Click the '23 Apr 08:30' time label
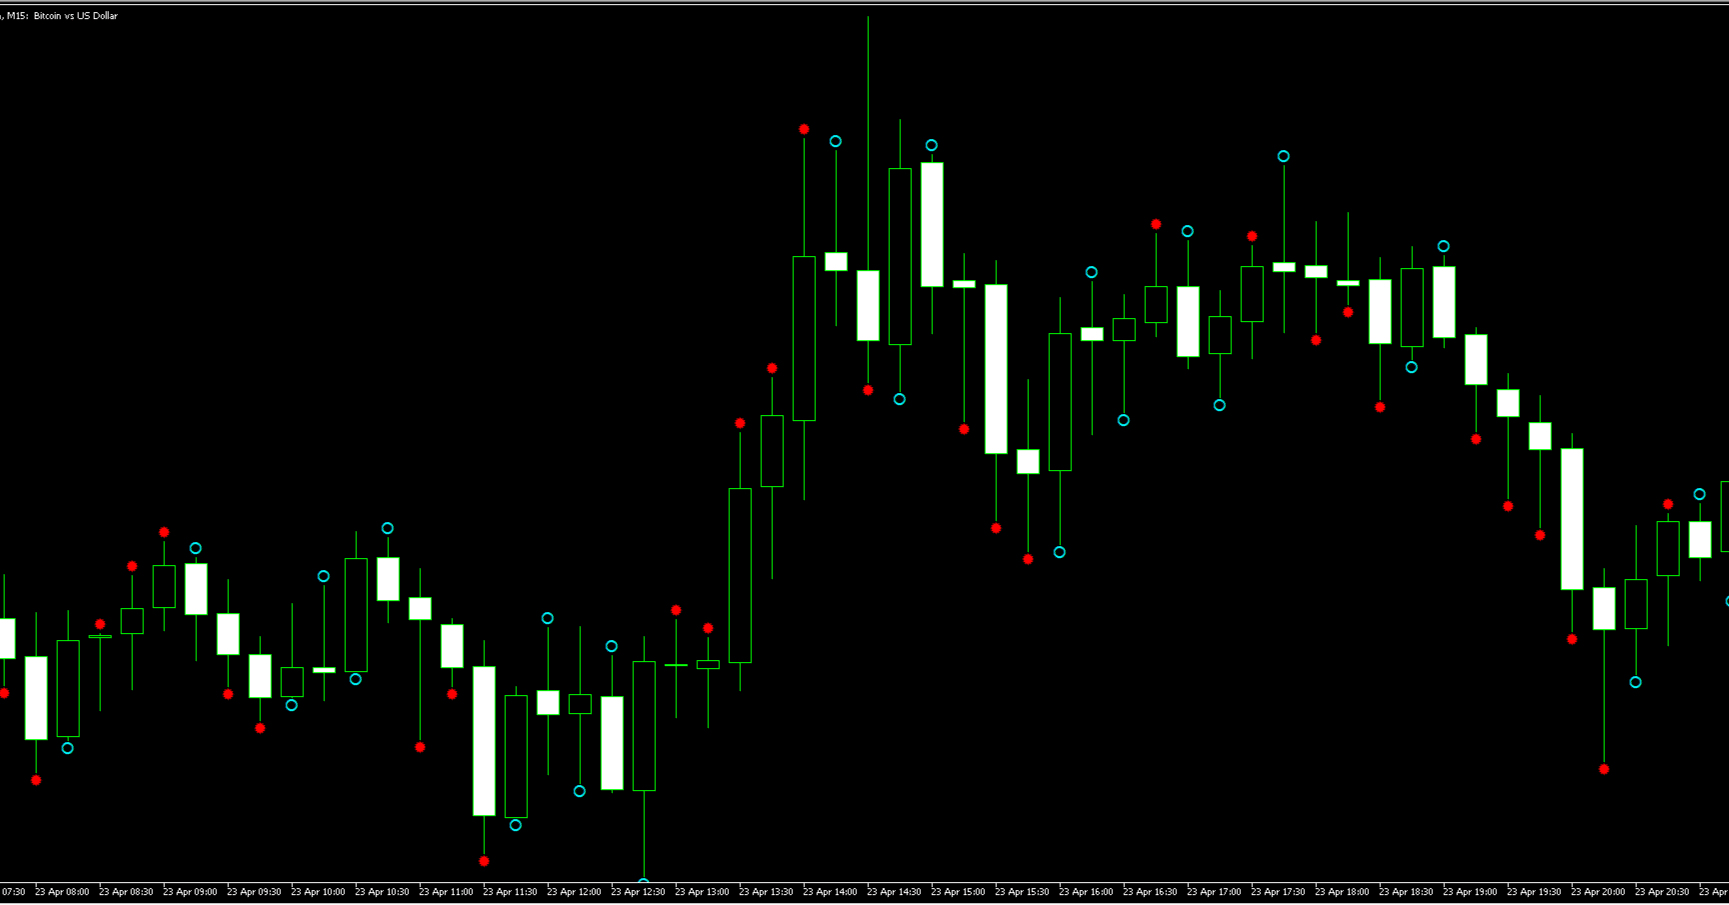The width and height of the screenshot is (1729, 905). [126, 892]
